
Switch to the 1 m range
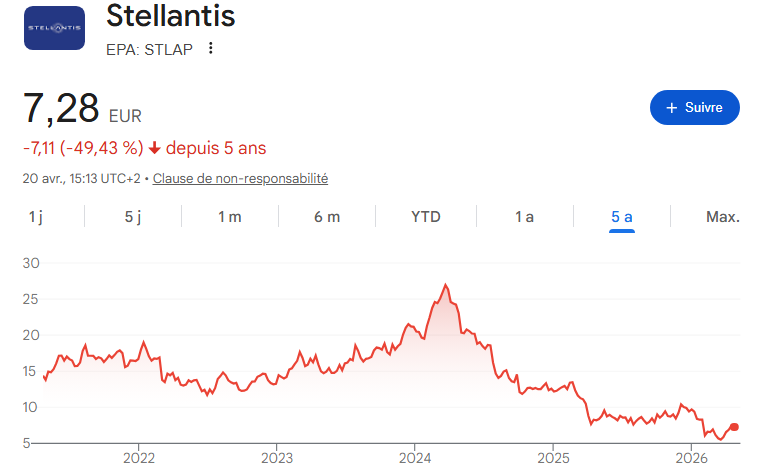tap(230, 217)
